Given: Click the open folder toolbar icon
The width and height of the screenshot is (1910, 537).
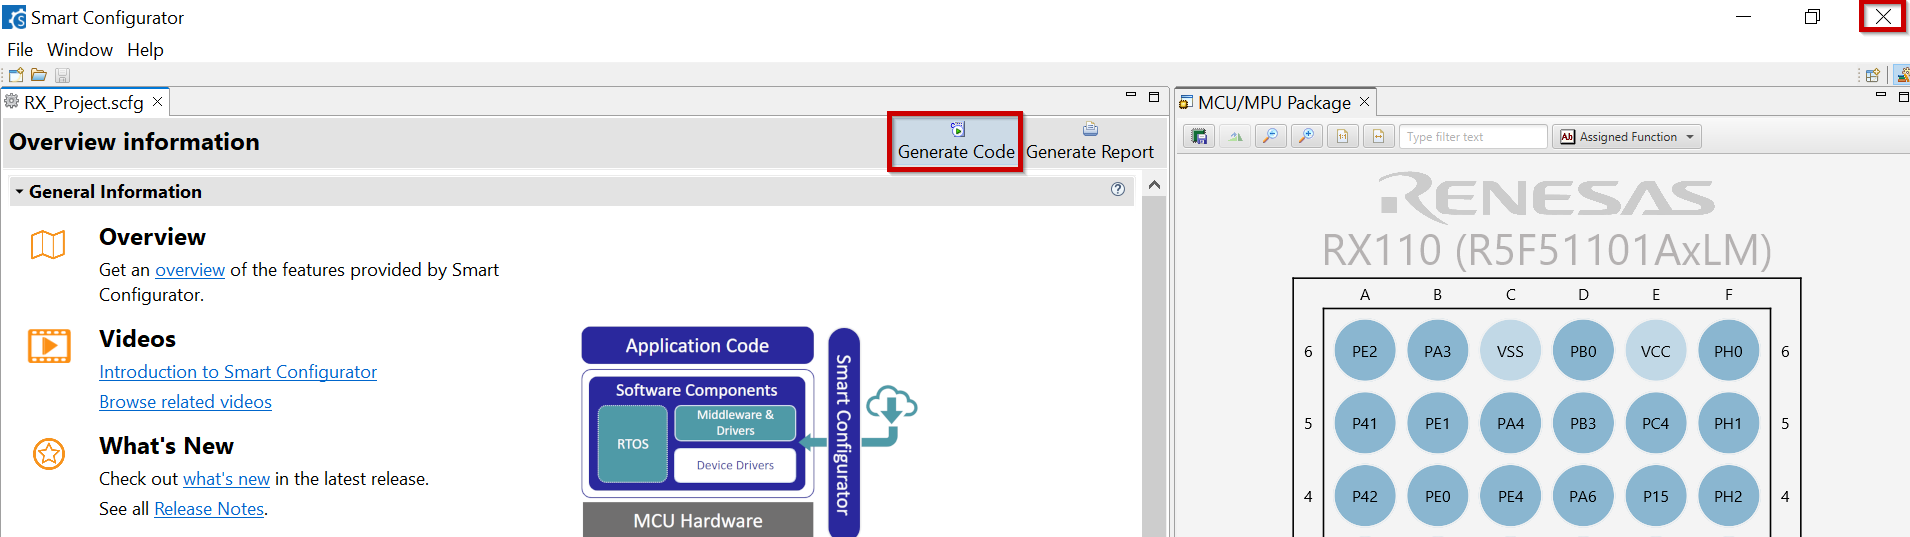Looking at the screenshot, I should (x=39, y=75).
